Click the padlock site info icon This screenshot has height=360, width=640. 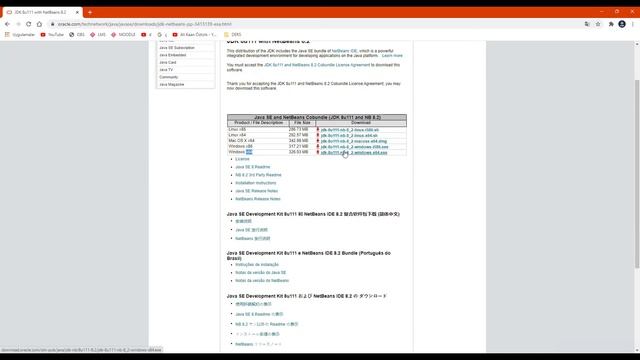[52, 24]
